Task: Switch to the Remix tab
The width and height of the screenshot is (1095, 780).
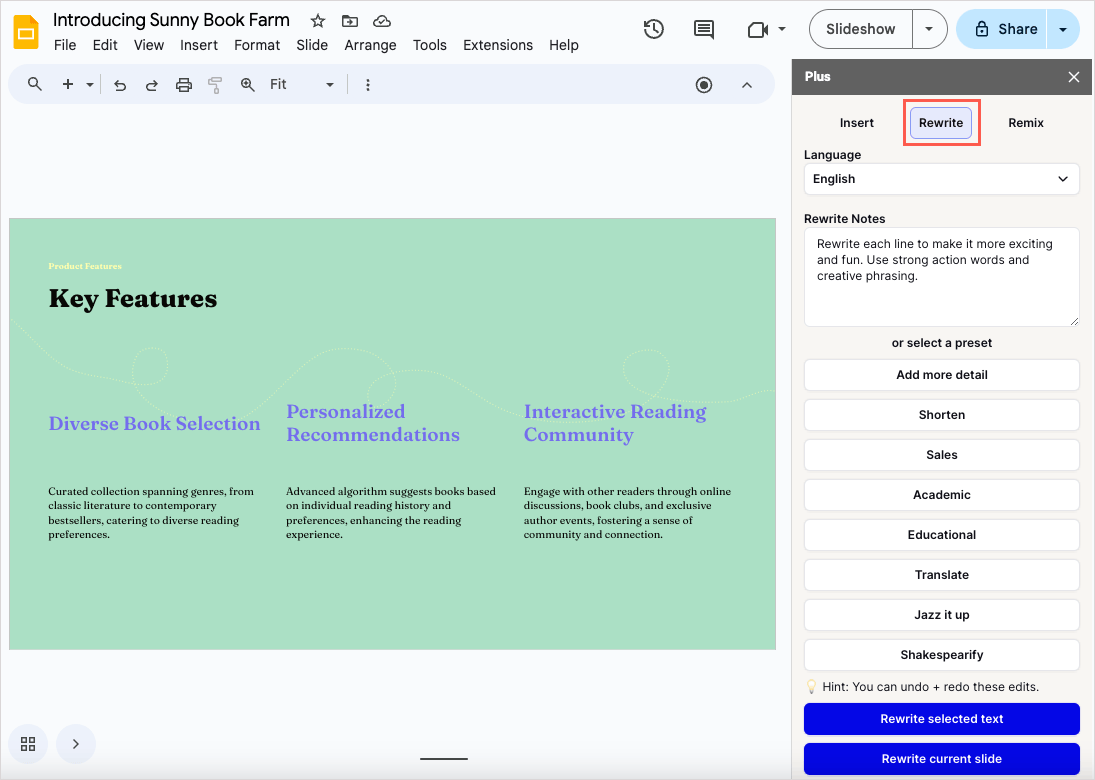Action: [1026, 123]
